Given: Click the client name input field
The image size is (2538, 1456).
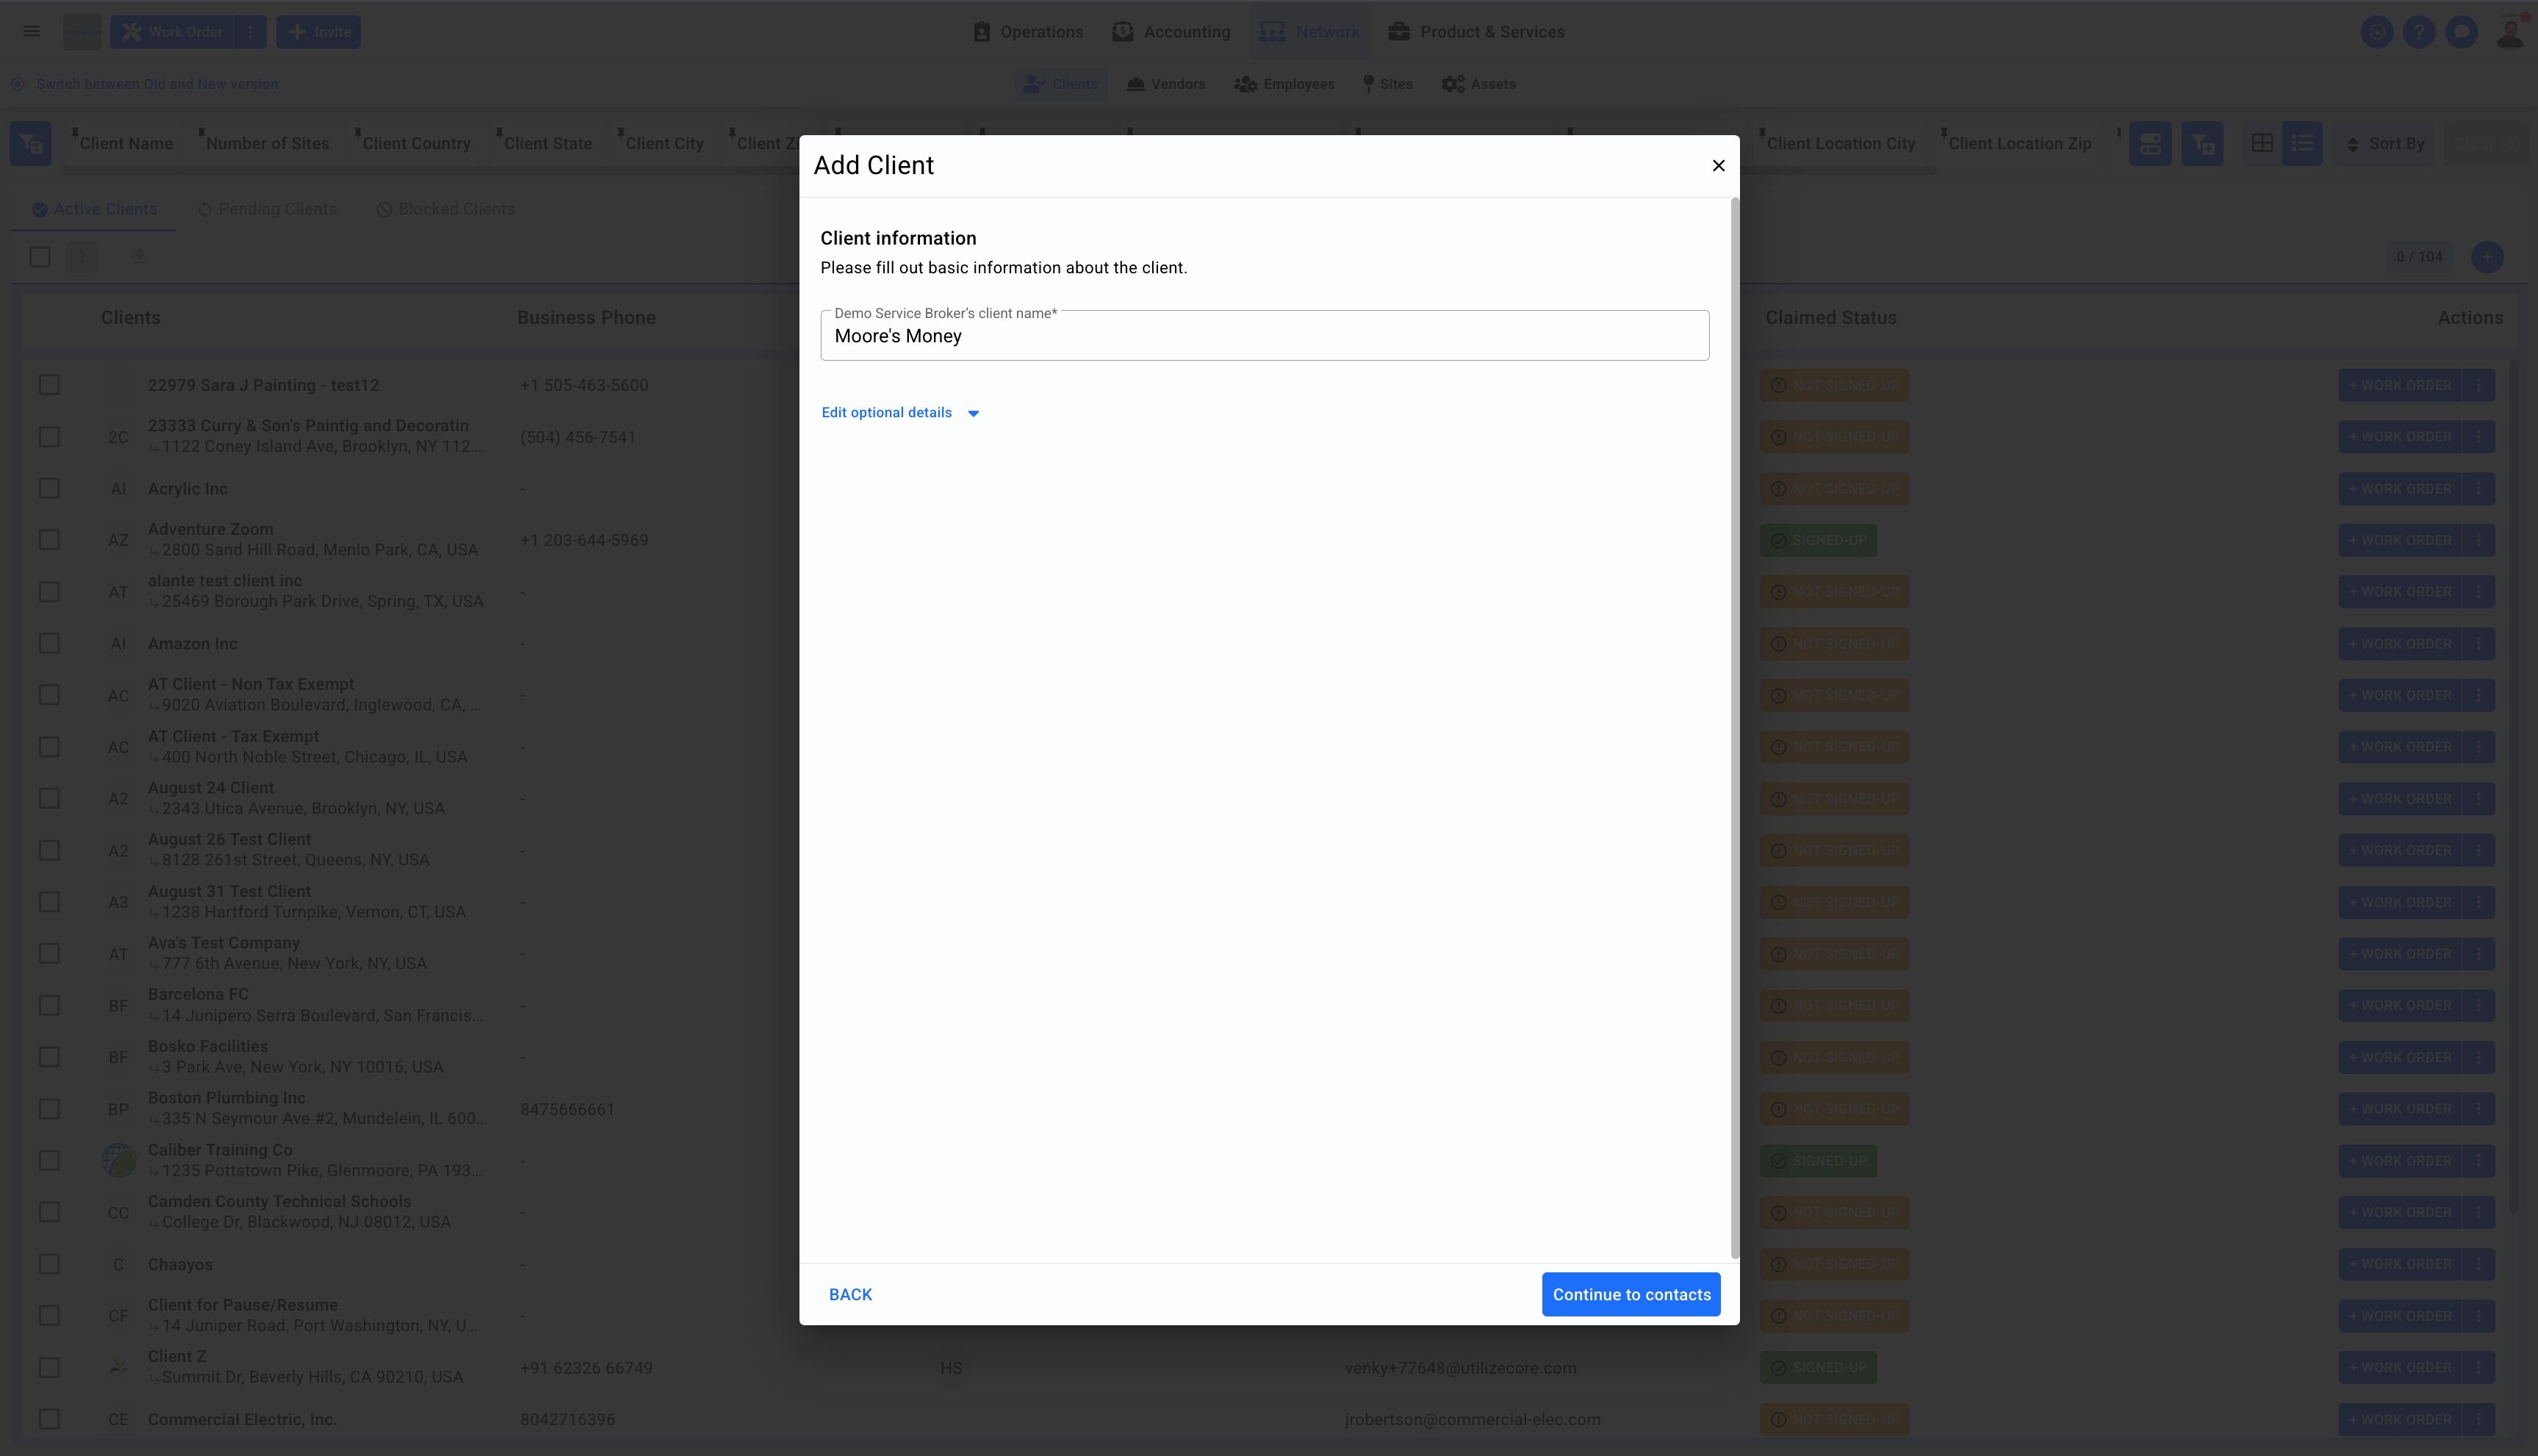Looking at the screenshot, I should pyautogui.click(x=1264, y=337).
